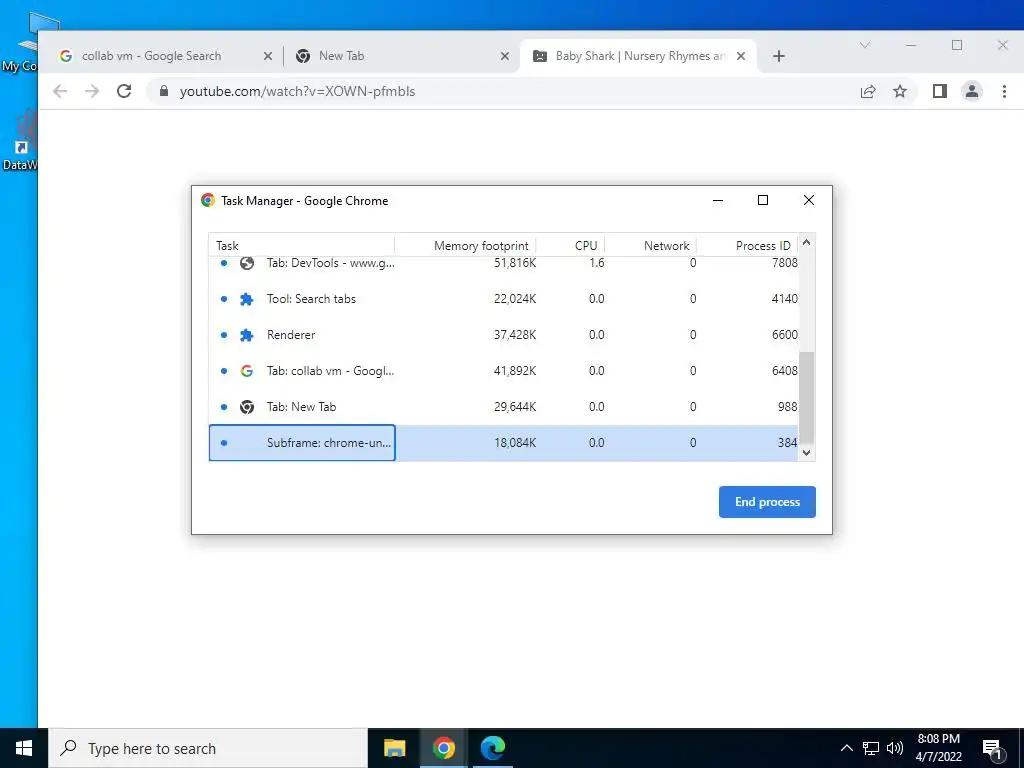1024x768 pixels.
Task: Close the Task Manager window
Action: coord(808,200)
